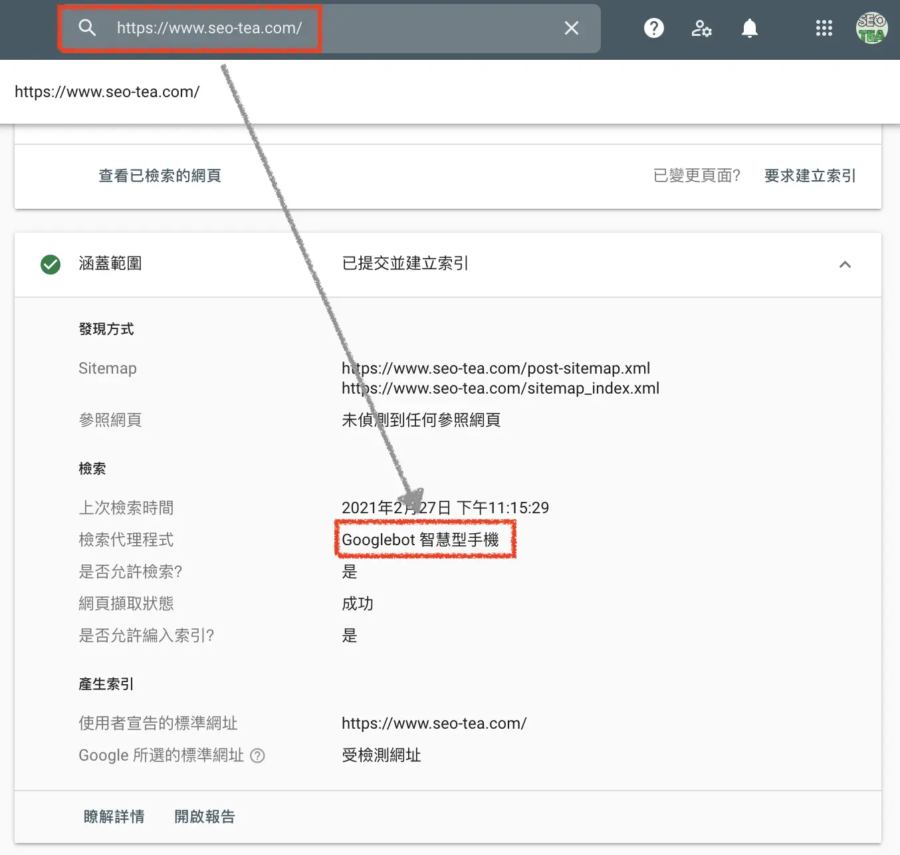Click the 已提交並建立索引 status text

405,264
